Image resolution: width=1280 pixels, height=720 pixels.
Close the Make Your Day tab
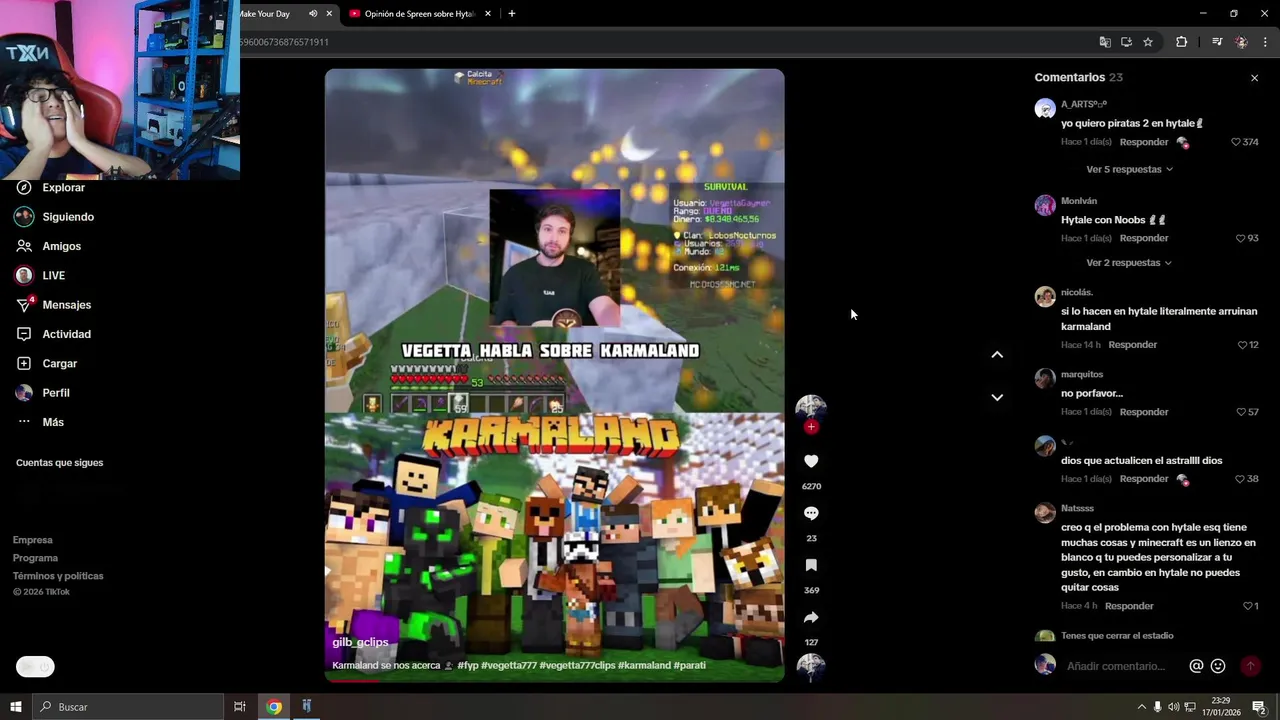click(x=329, y=14)
